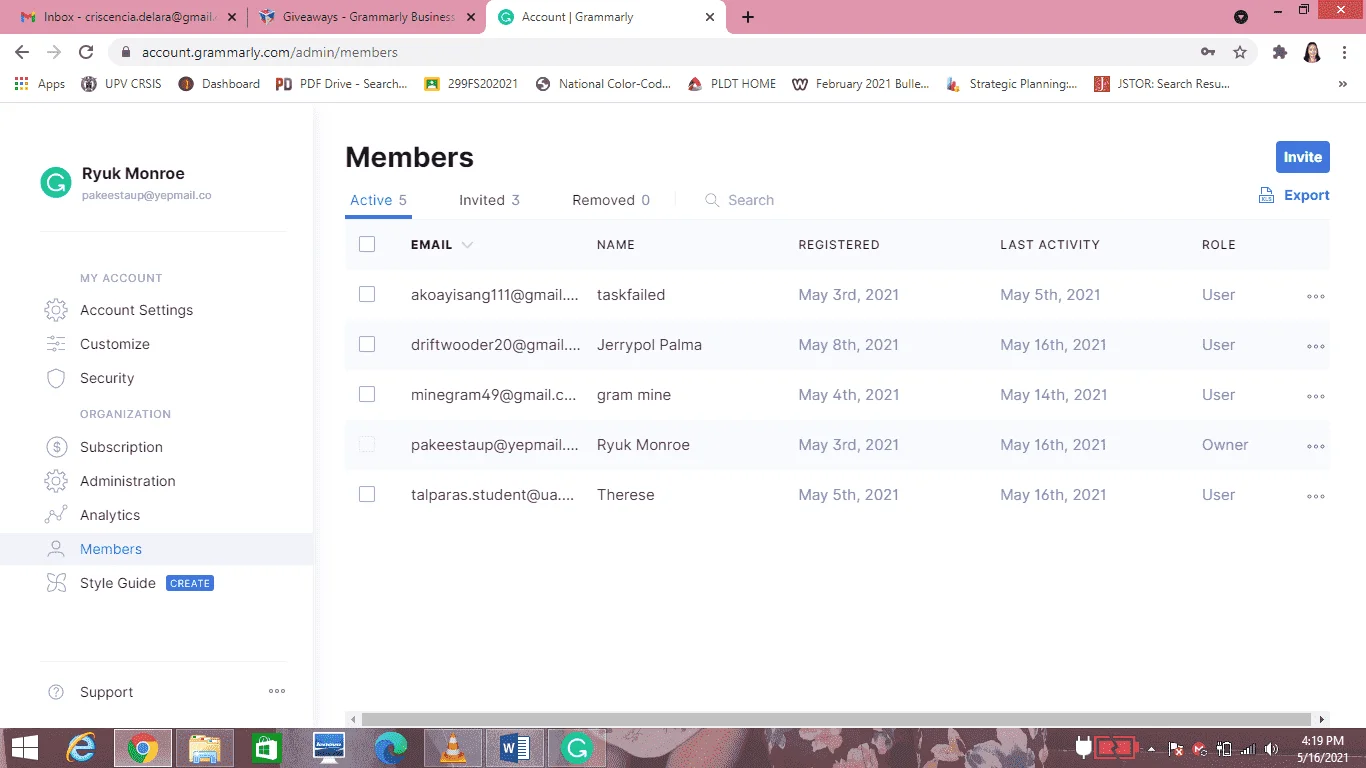Image resolution: width=1366 pixels, height=768 pixels.
Task: Switch to Giveaways Grammarly Business tab
Action: click(x=366, y=17)
